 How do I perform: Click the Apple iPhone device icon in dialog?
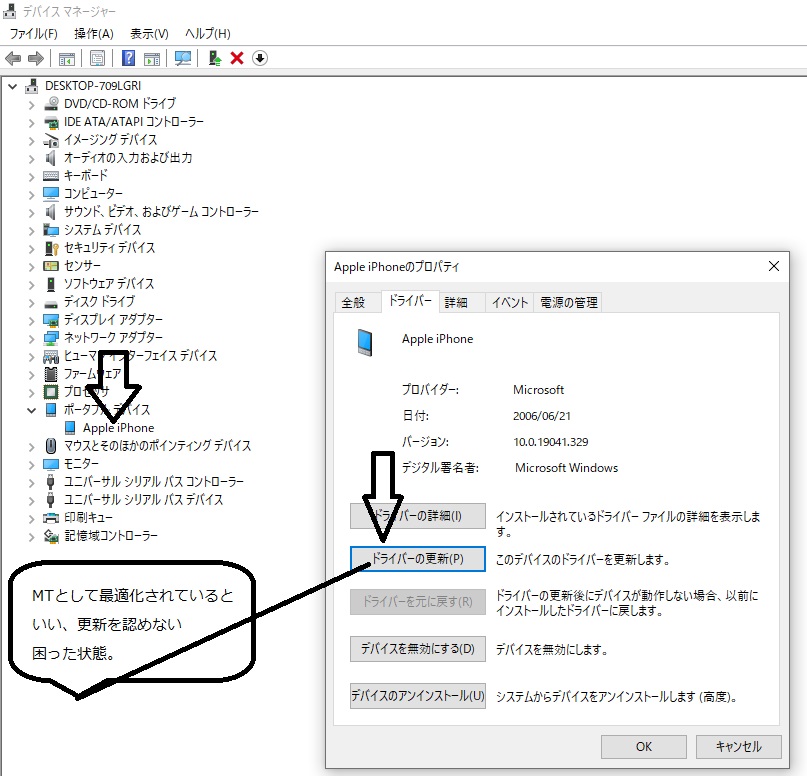click(365, 342)
